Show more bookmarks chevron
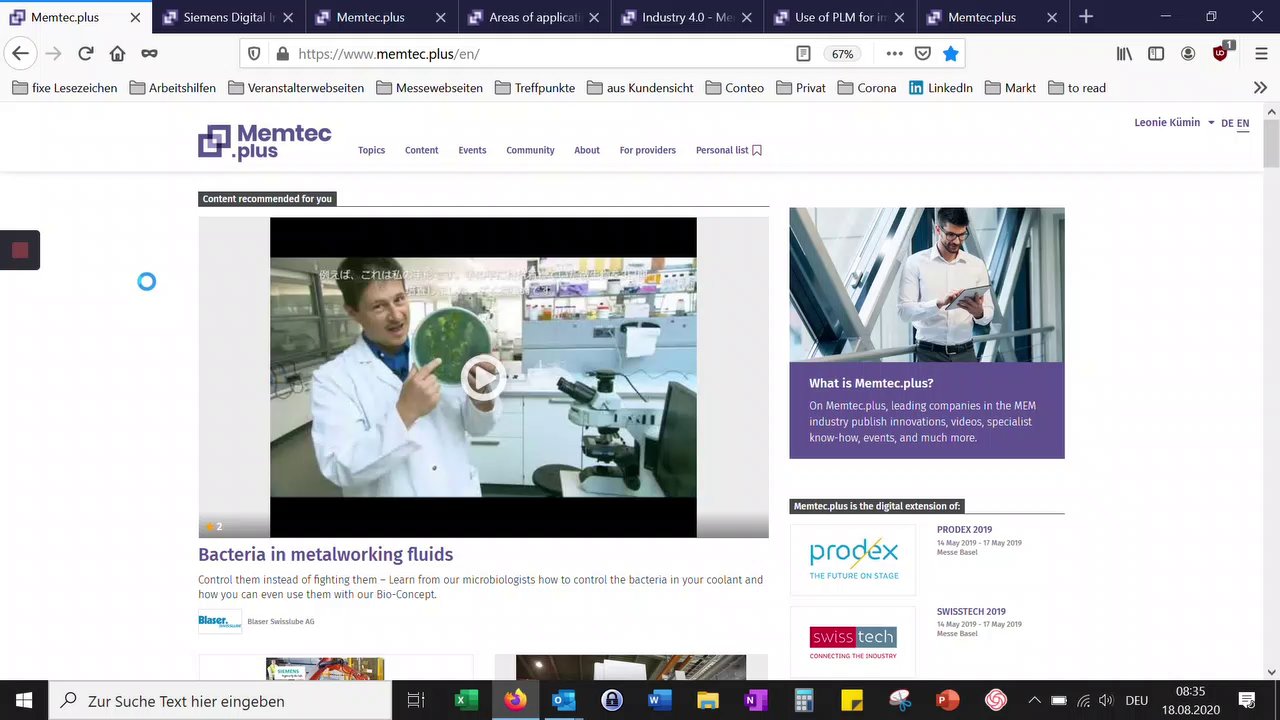Image resolution: width=1280 pixels, height=720 pixels. pyautogui.click(x=1260, y=88)
